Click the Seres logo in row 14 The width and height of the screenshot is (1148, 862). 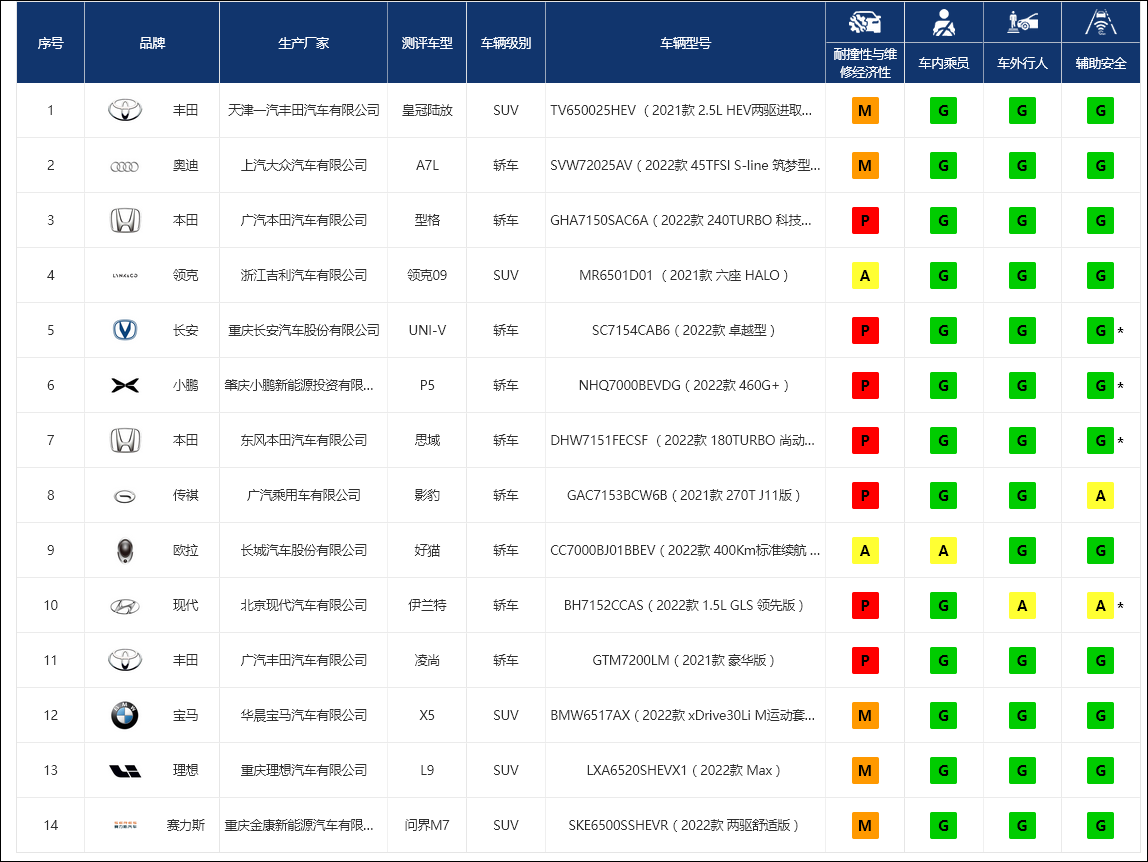click(125, 825)
